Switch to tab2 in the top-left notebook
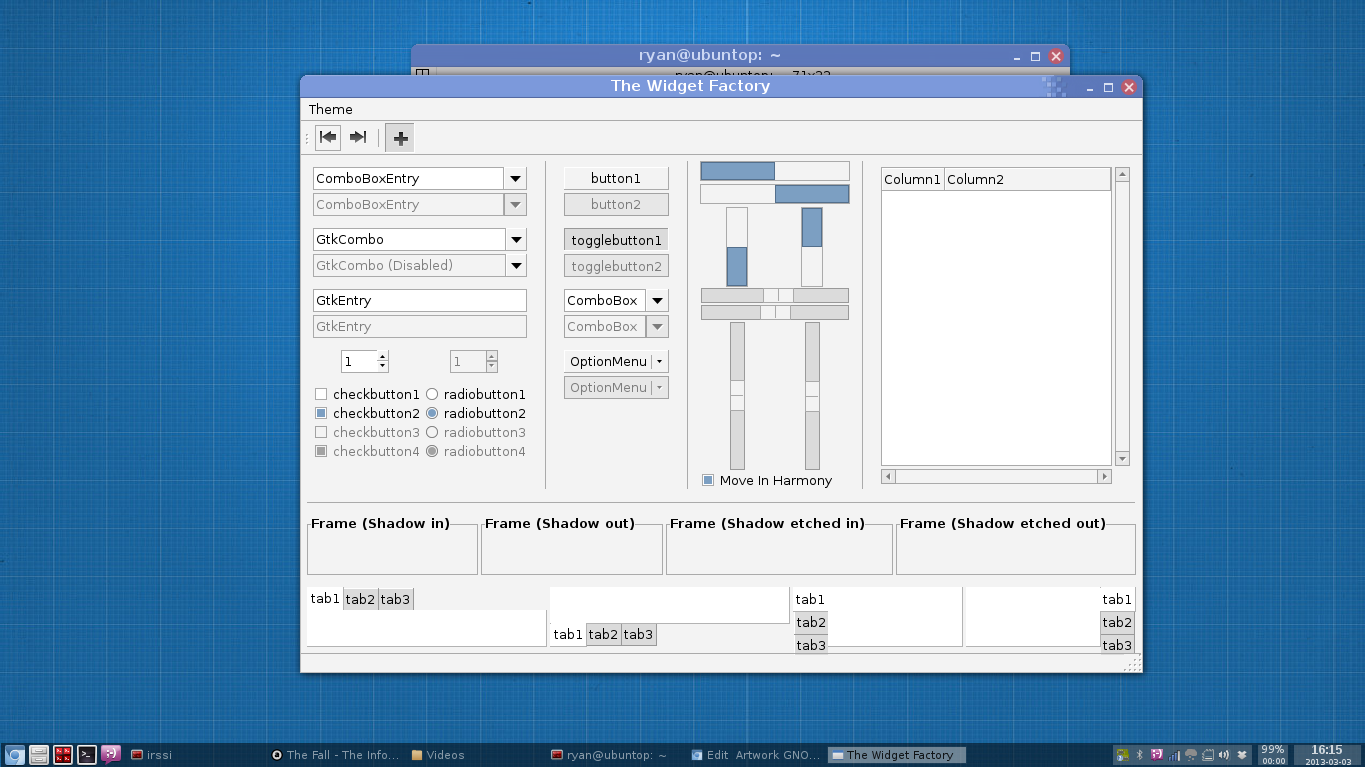 [x=360, y=600]
